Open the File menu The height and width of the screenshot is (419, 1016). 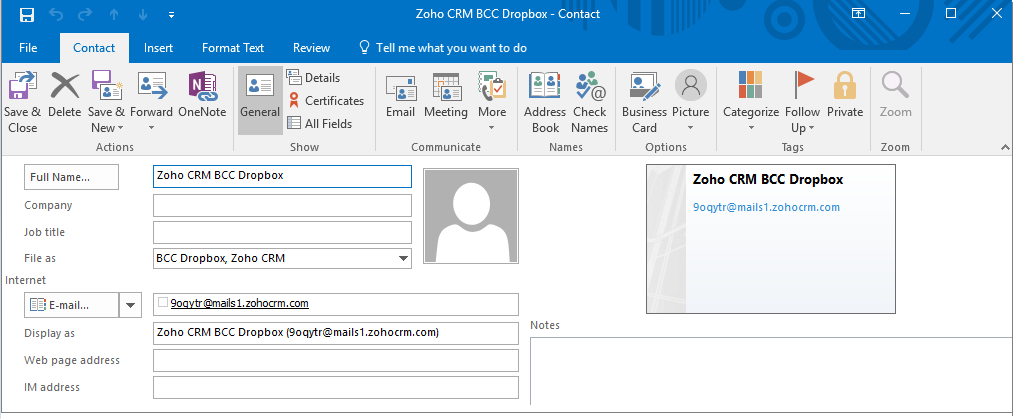[29, 48]
